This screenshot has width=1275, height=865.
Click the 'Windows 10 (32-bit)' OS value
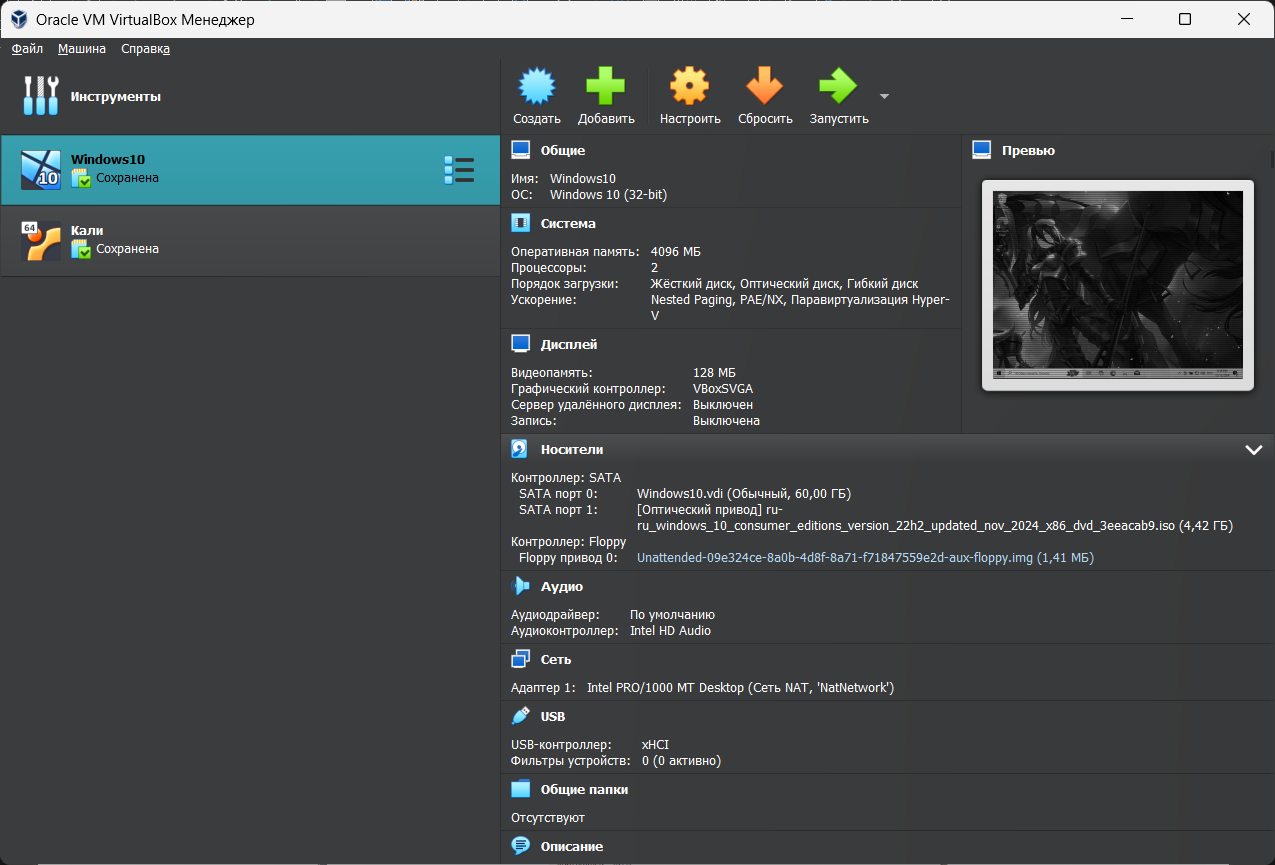[608, 195]
